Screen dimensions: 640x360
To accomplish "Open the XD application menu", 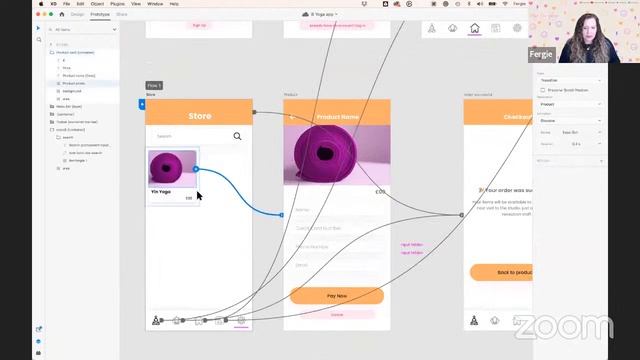I will (x=53, y=4).
